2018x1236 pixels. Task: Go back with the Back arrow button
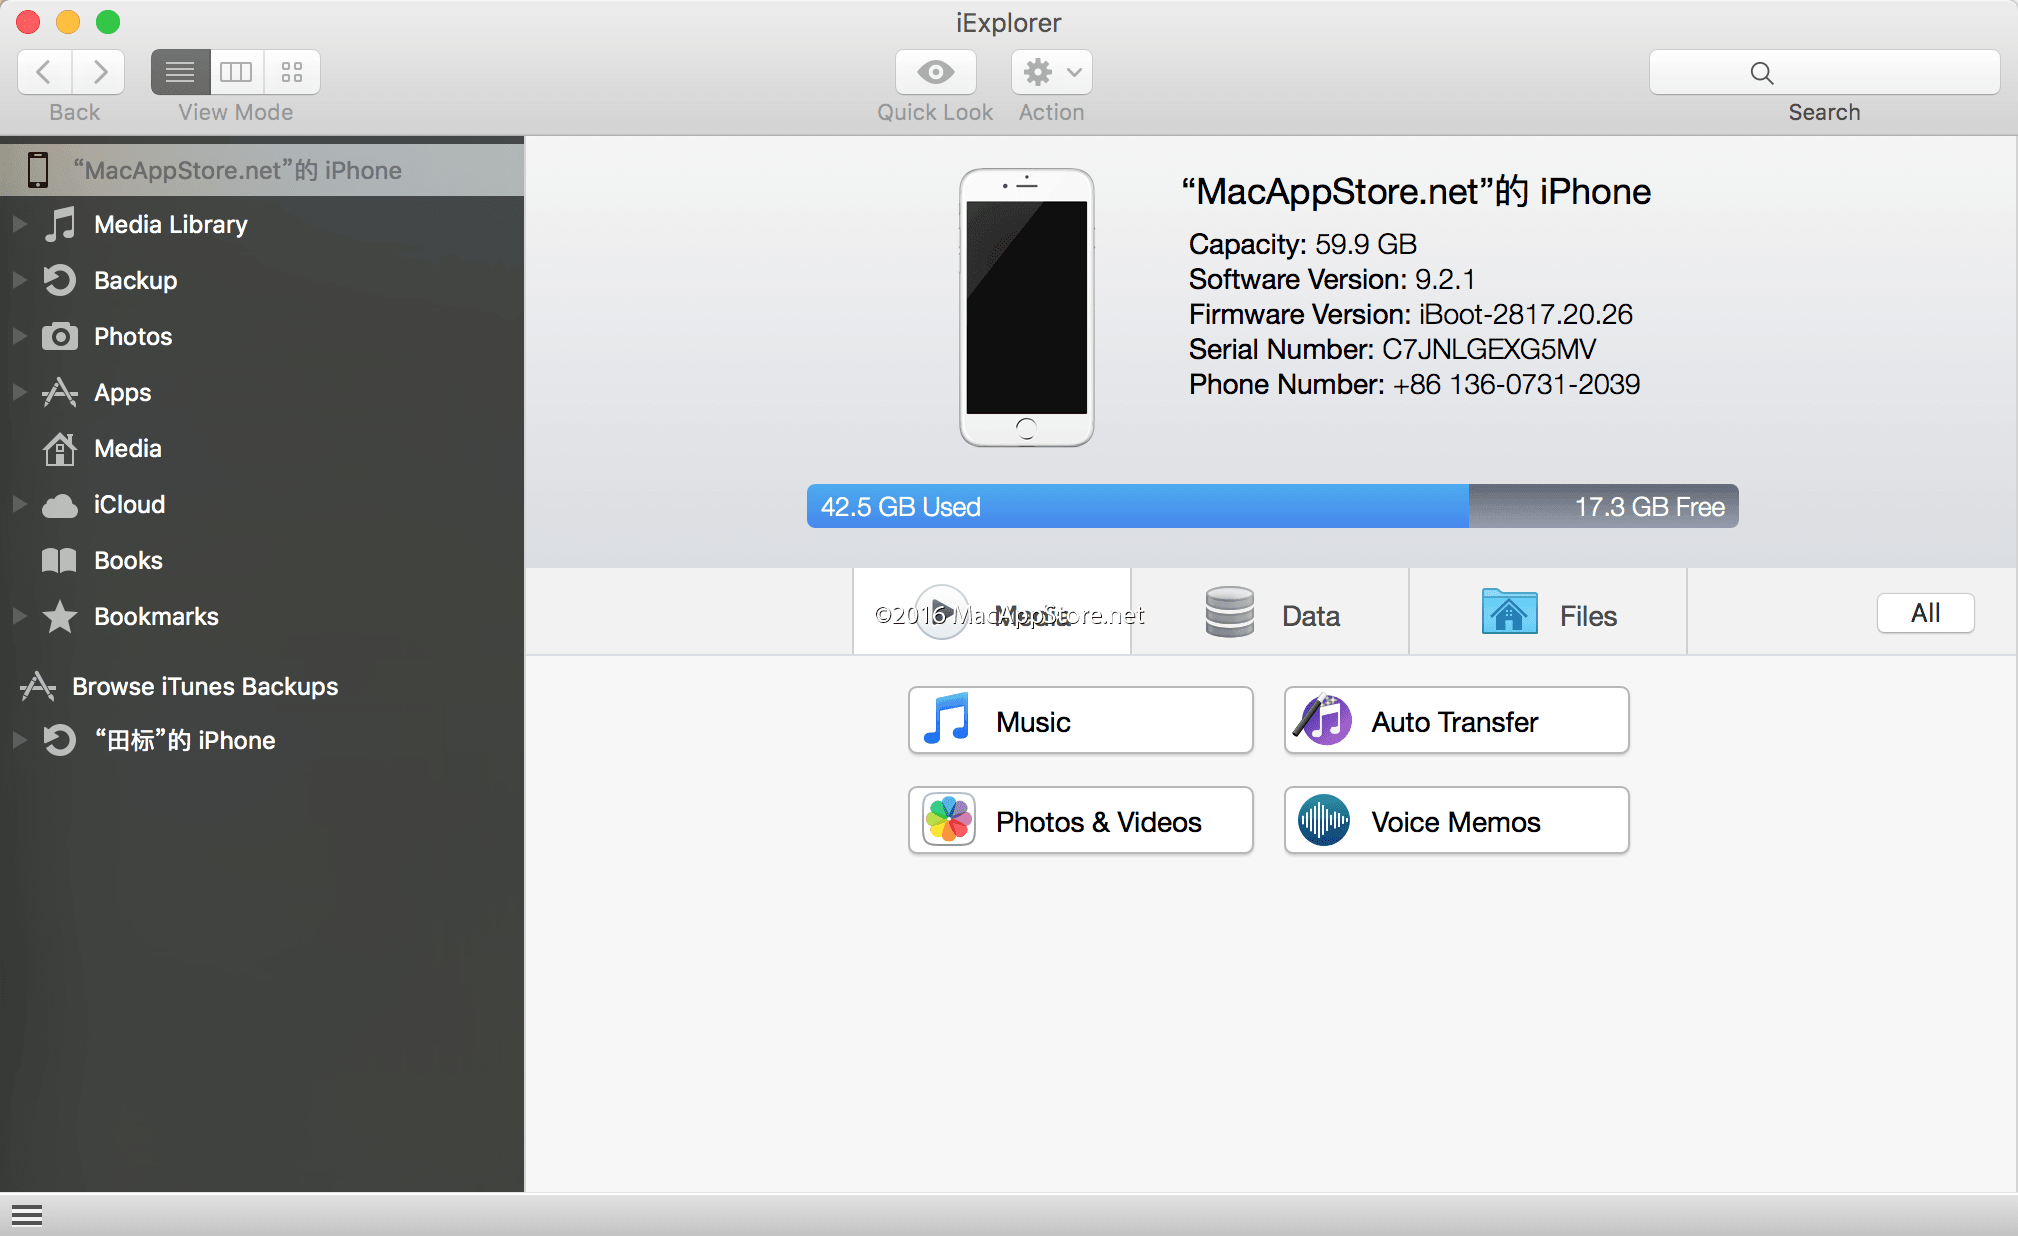click(44, 72)
